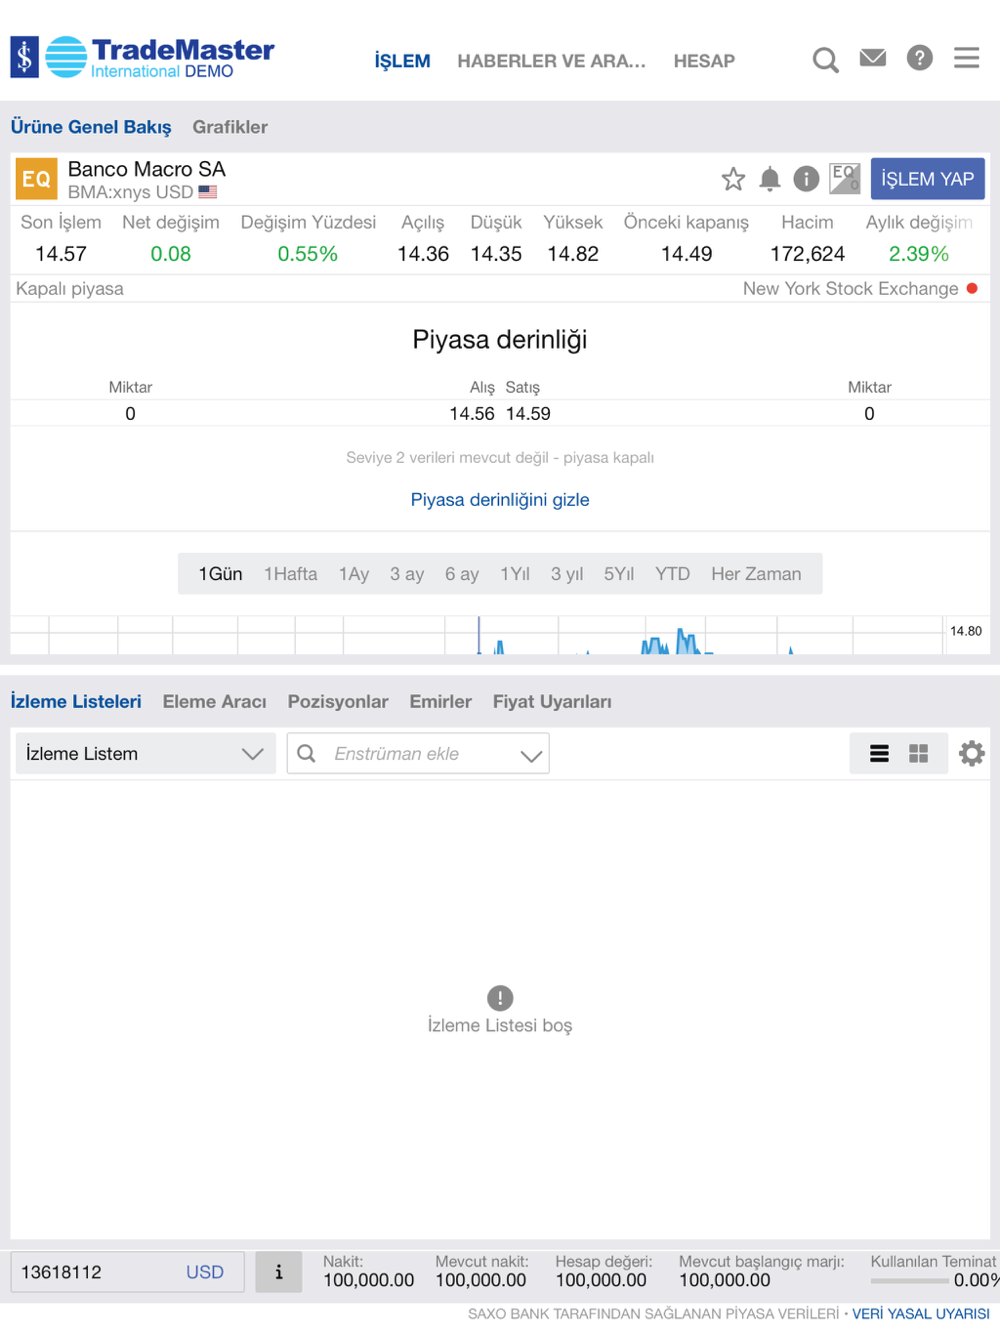Screen dimensions: 1000x1334
Task: Select the 1Hafta chart range
Action: coord(290,574)
